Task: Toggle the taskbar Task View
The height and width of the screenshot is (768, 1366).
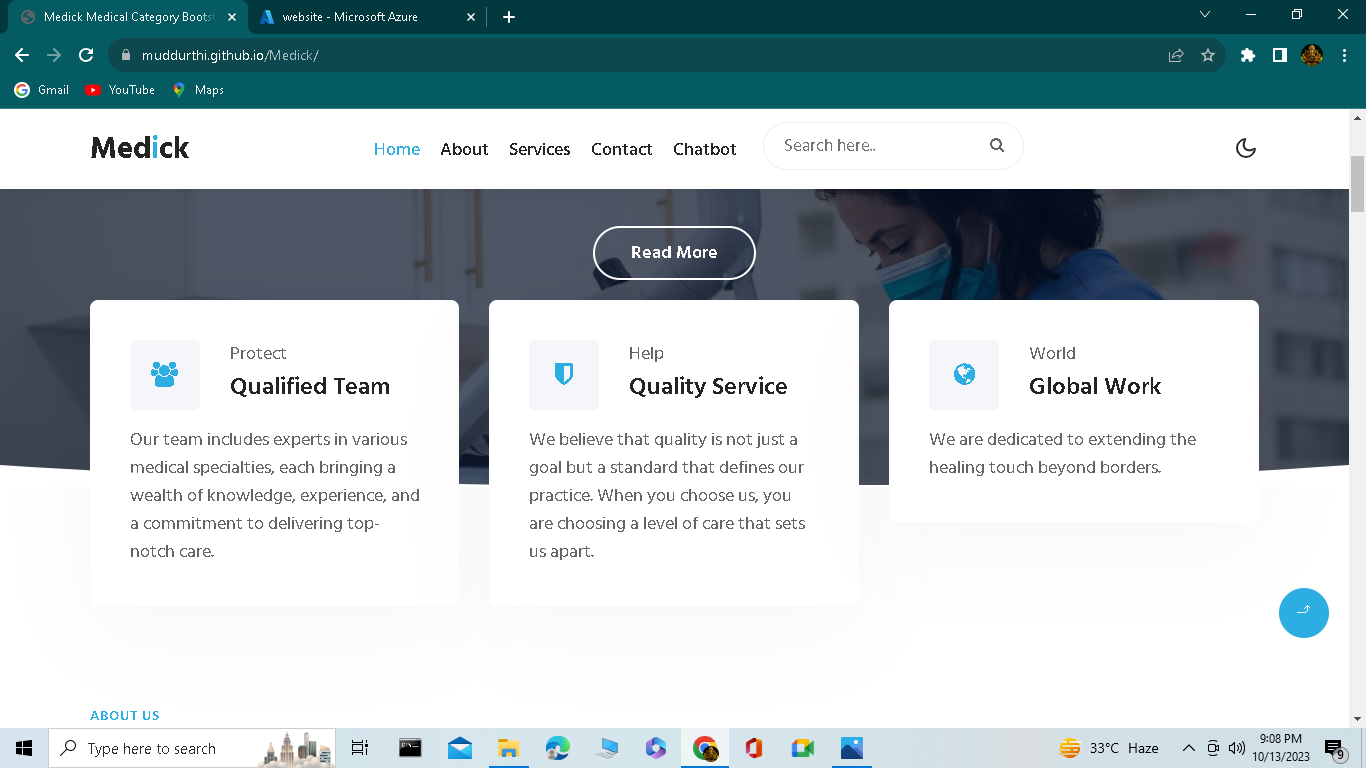Action: click(359, 747)
